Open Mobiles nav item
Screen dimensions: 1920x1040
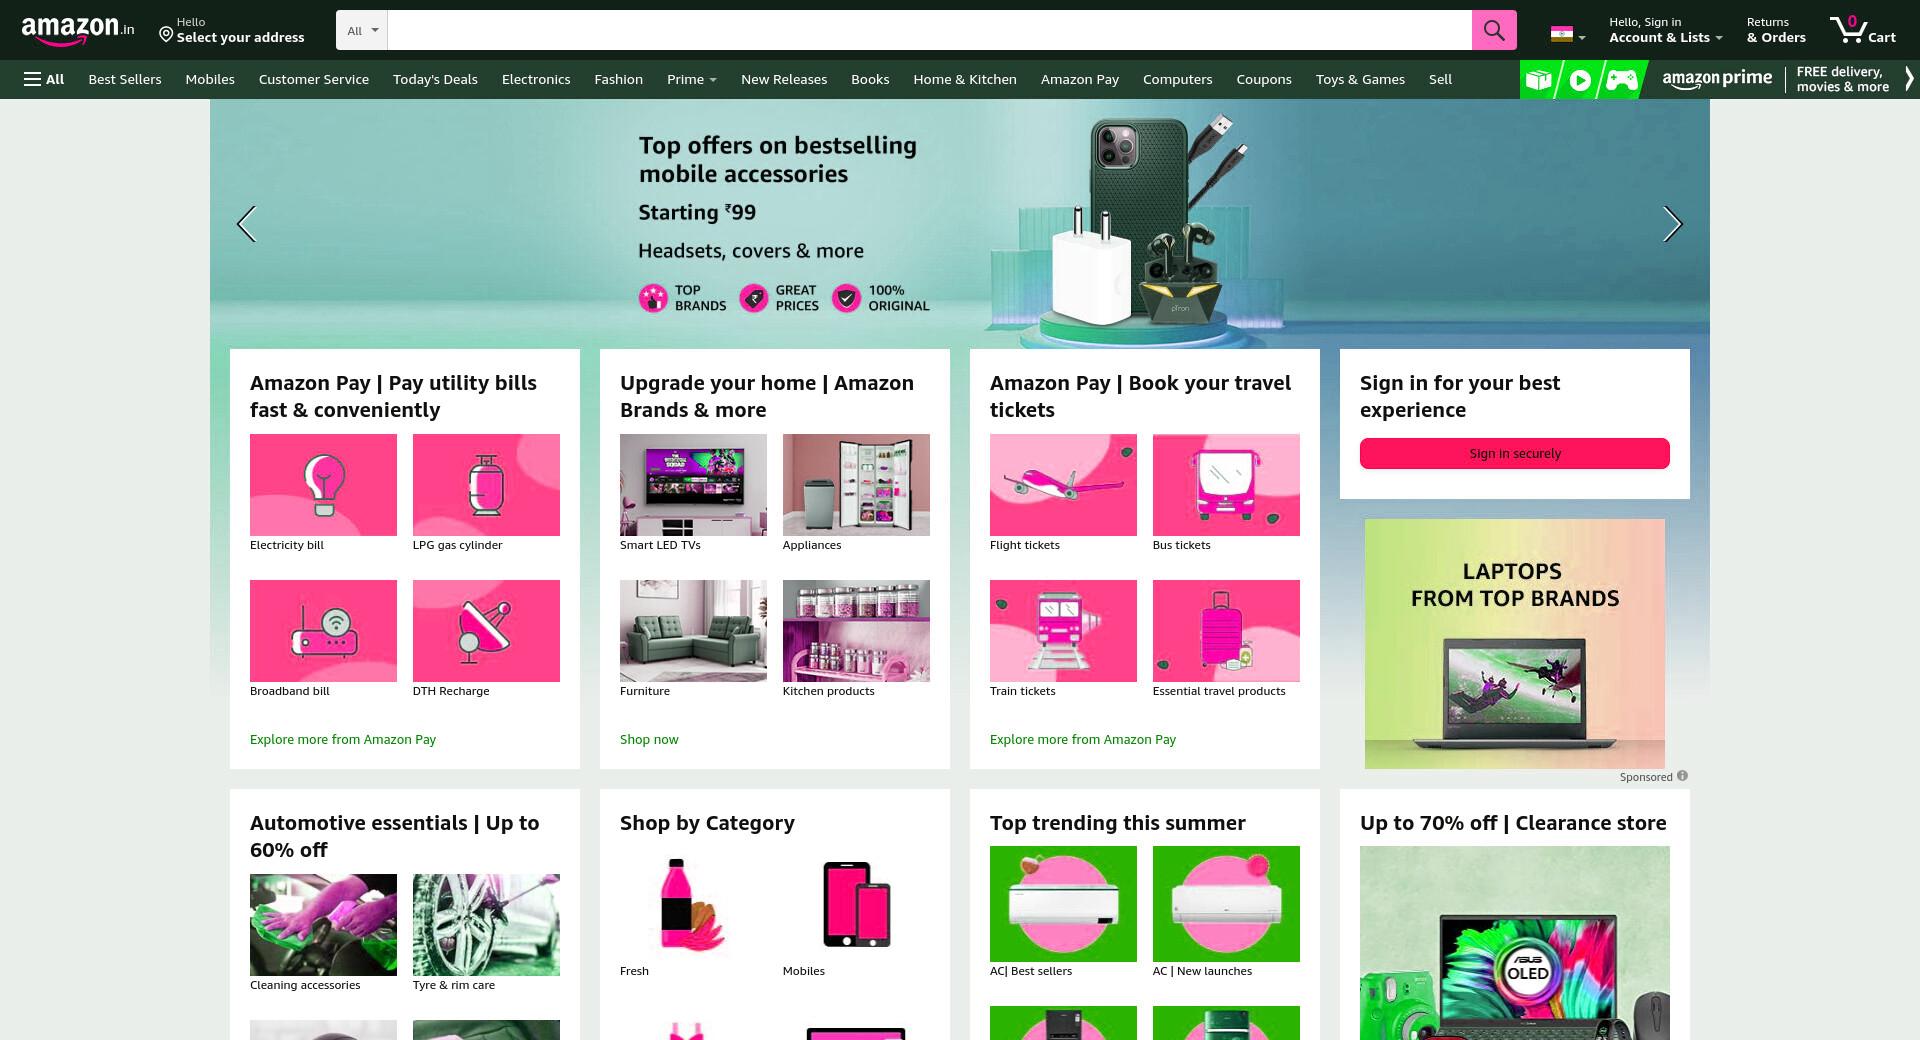click(x=210, y=79)
